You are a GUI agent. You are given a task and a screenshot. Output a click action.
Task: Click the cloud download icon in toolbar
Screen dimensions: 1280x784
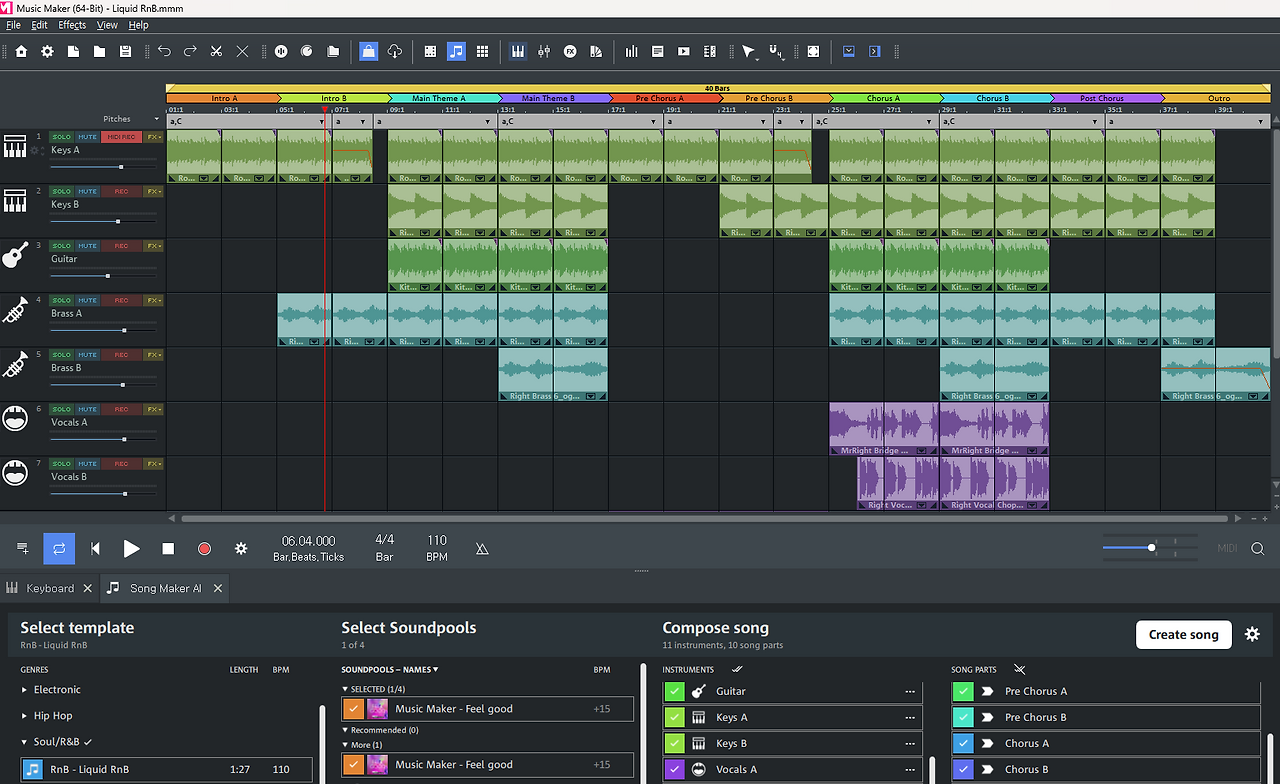(x=395, y=51)
